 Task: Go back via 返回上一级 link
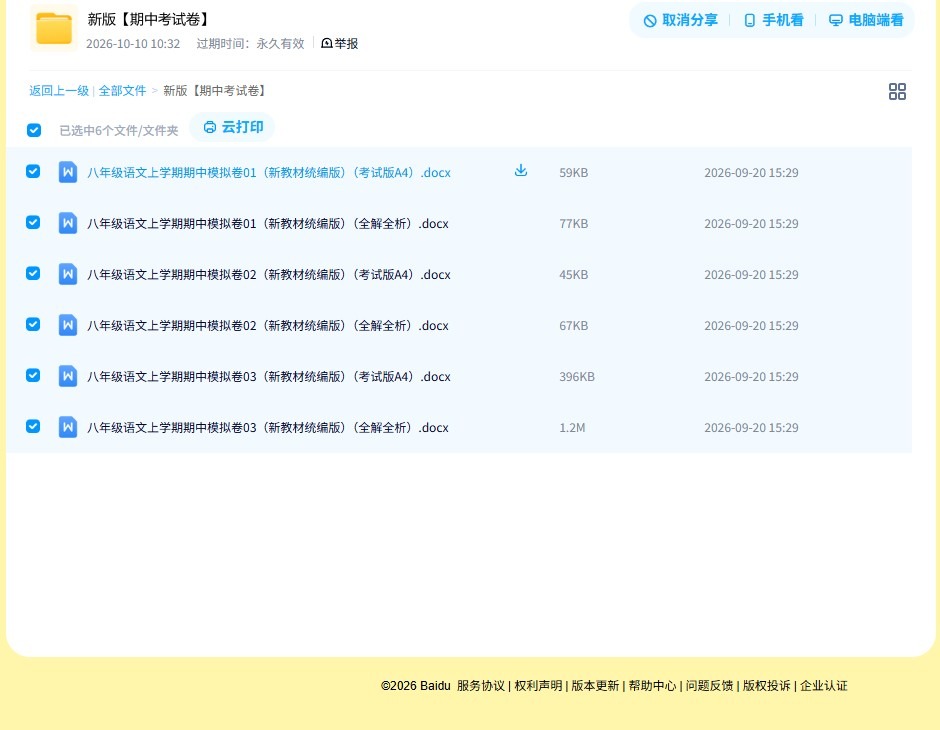[59, 91]
